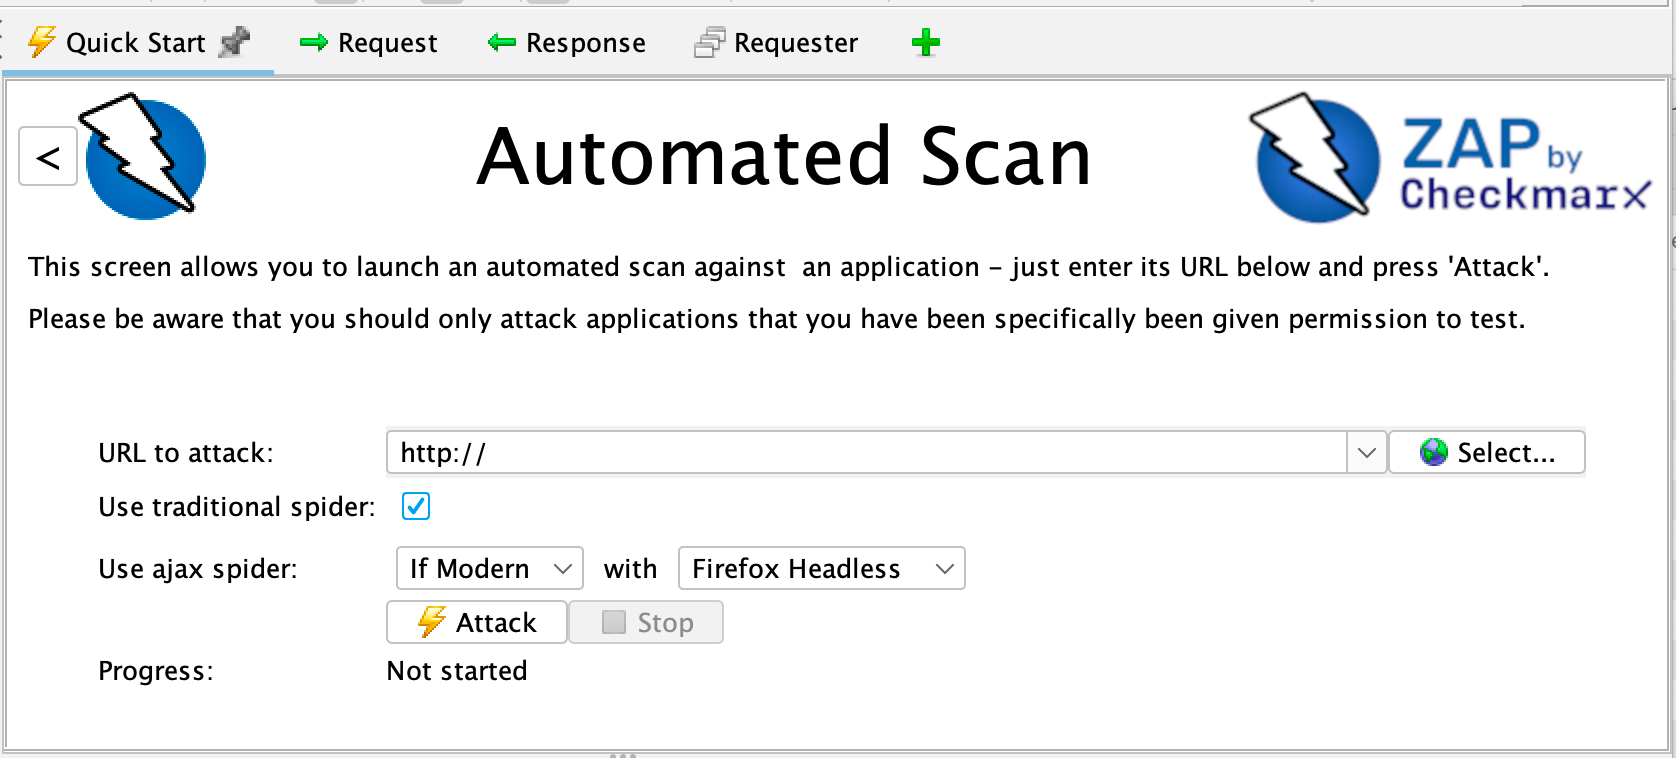Open the Firefox Headless browser dropdown
This screenshot has width=1676, height=758.
tap(821, 569)
